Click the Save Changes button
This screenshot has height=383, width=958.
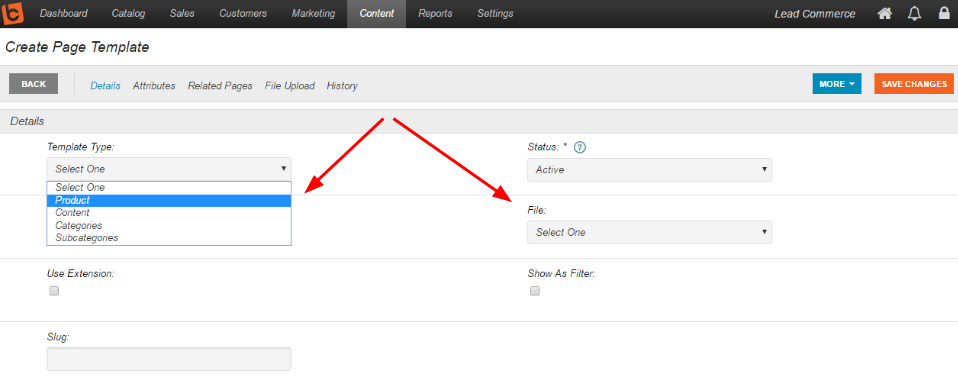pos(914,84)
